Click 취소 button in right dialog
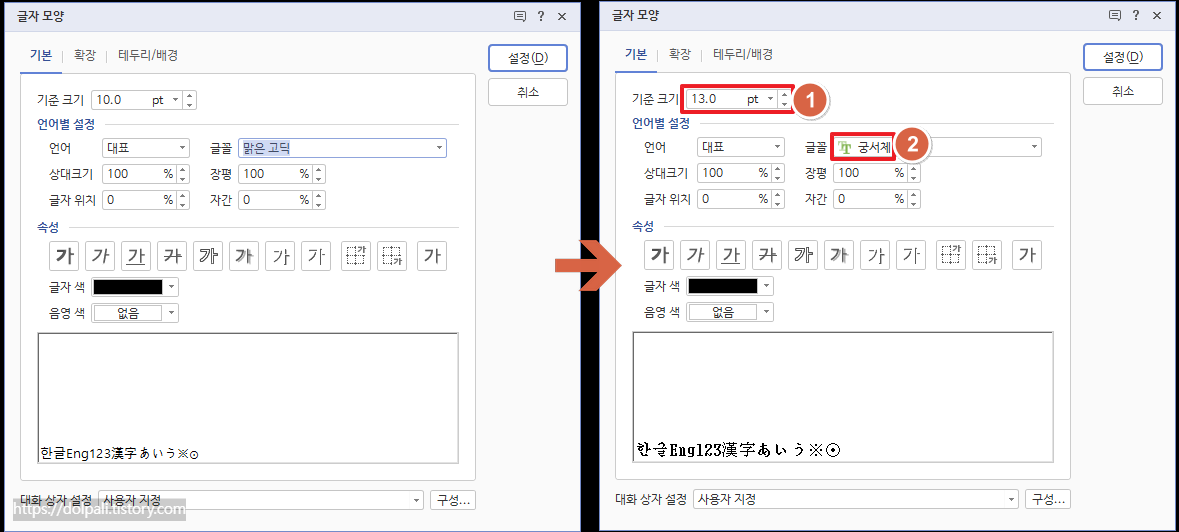 coord(1122,92)
